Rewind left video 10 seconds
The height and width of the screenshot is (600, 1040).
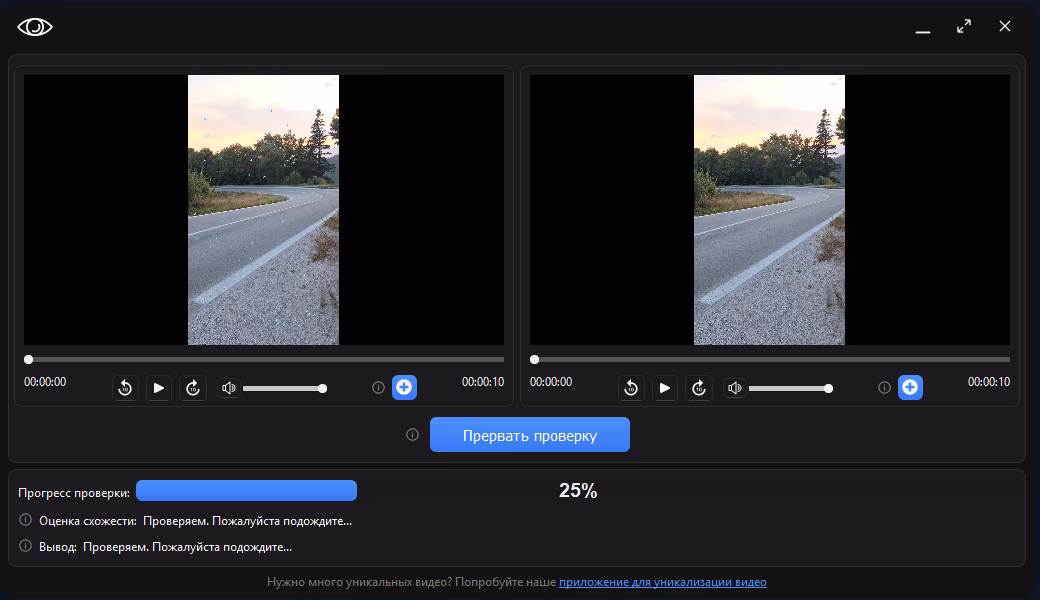(x=125, y=388)
